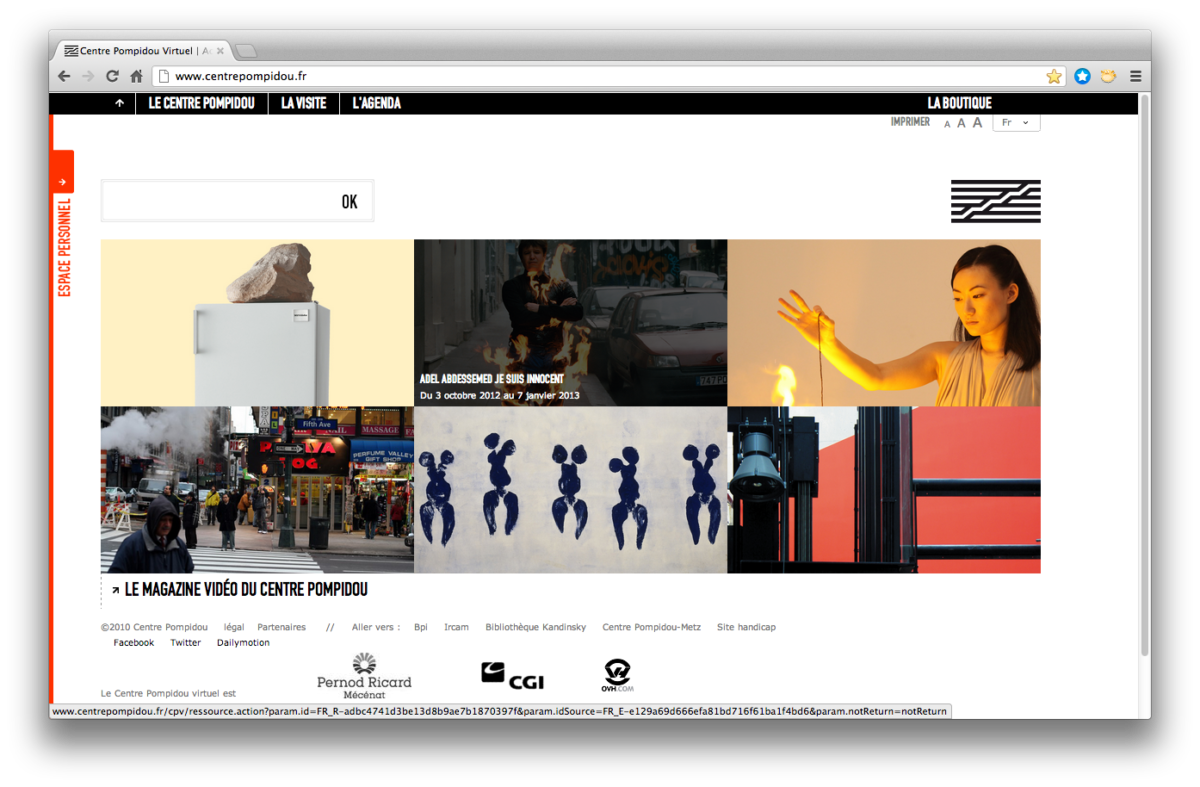
Task: Click the OK search button
Action: [x=349, y=202]
